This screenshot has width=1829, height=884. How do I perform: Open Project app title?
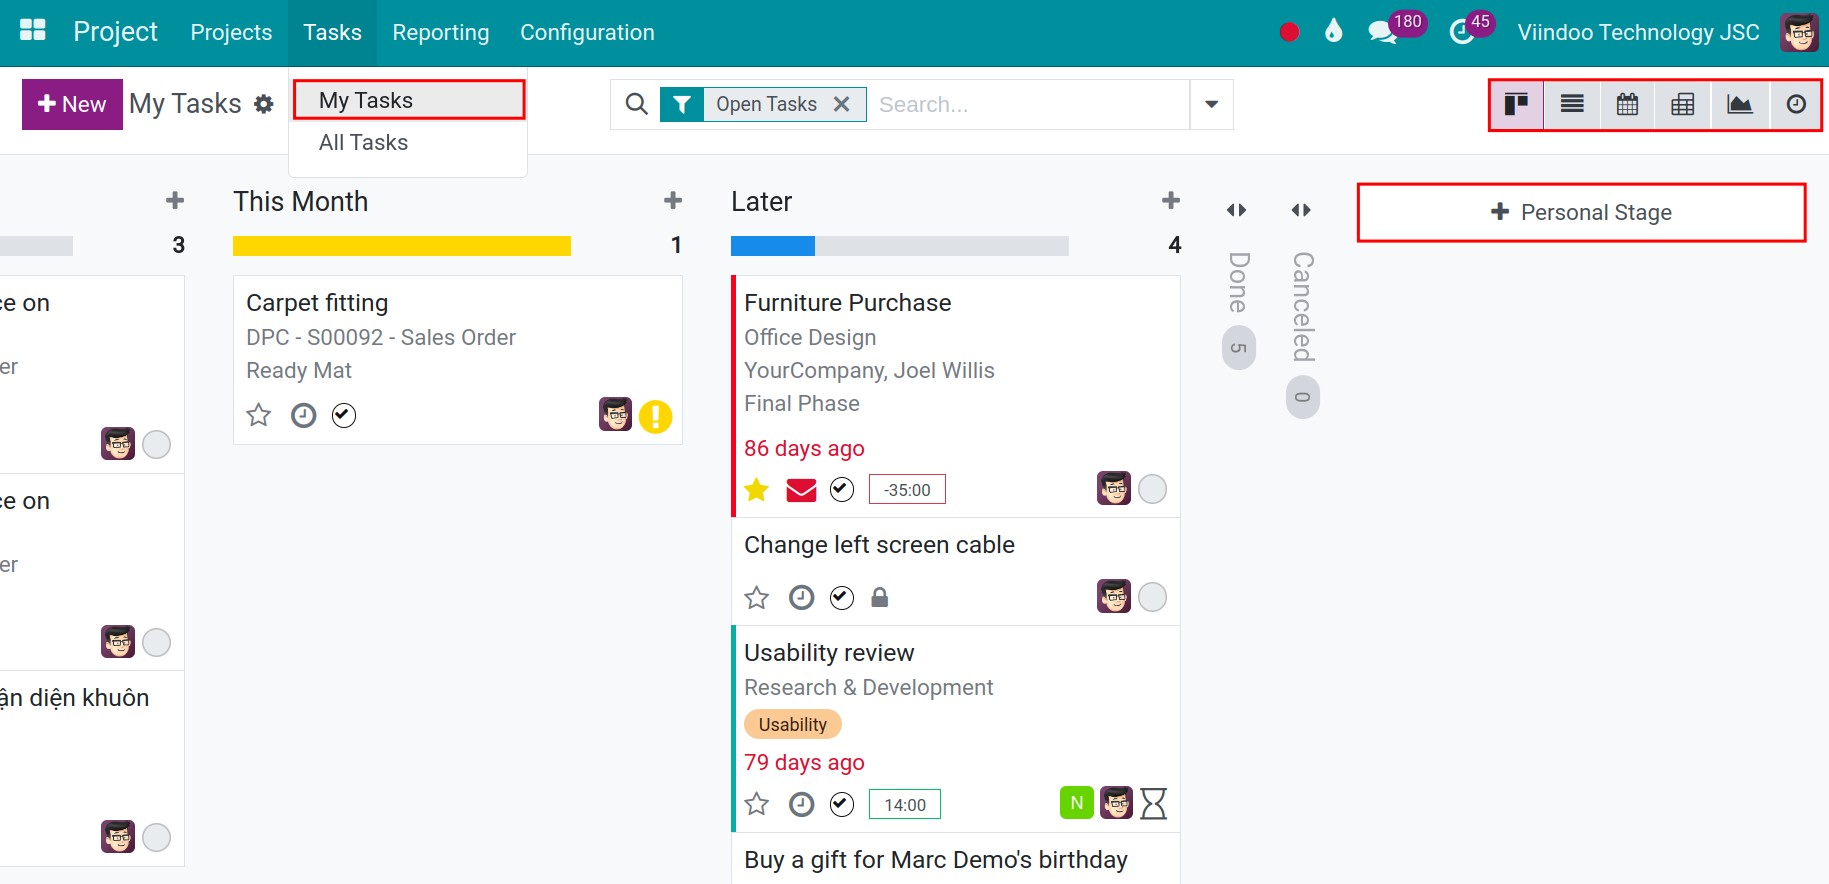[115, 32]
